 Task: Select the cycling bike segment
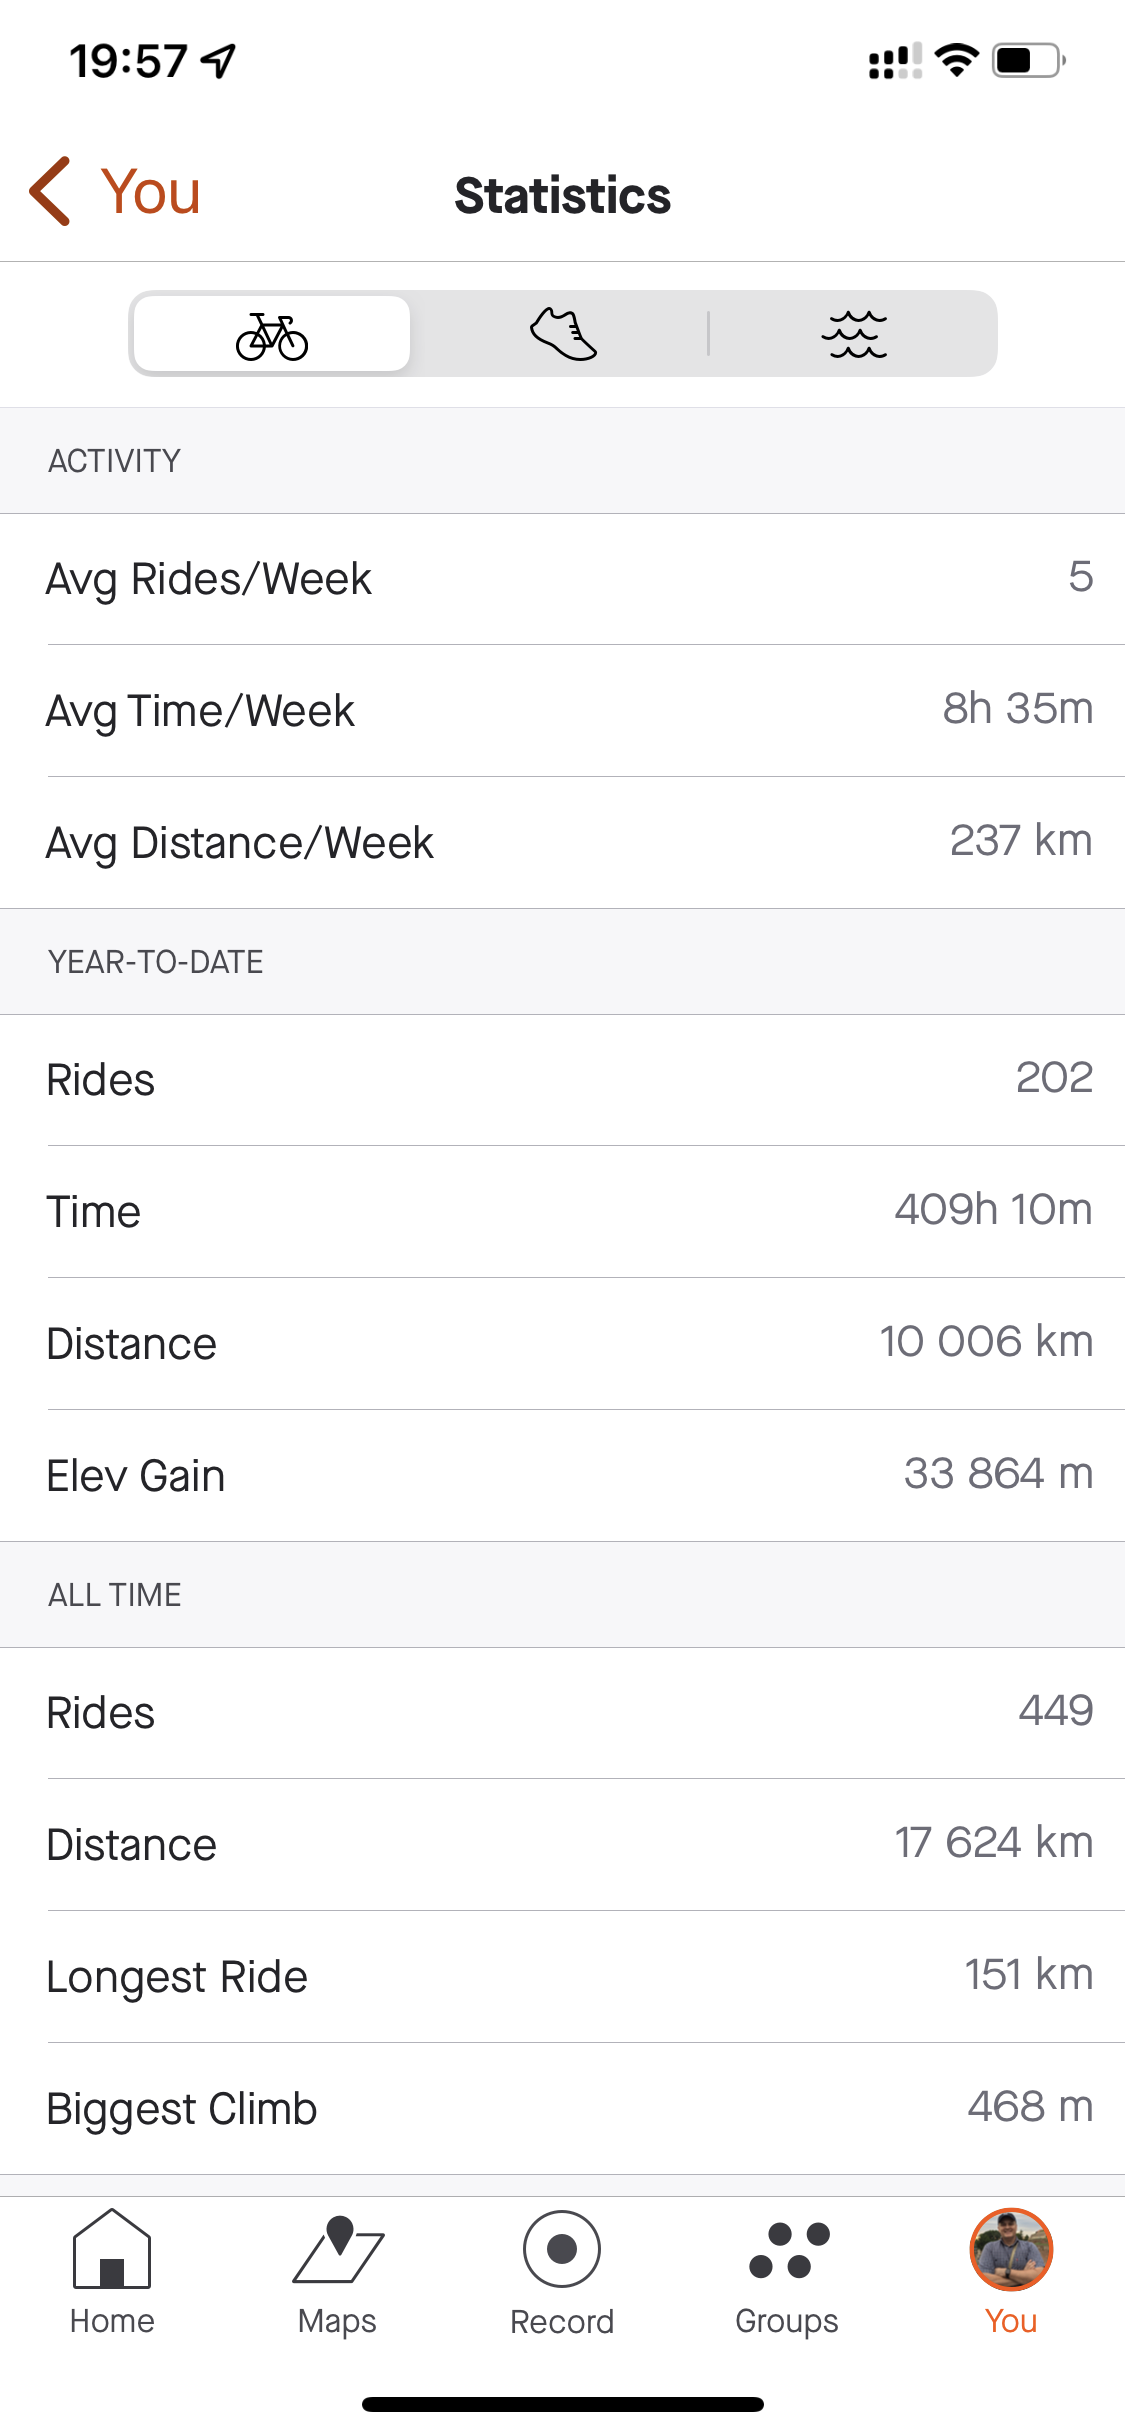pyautogui.click(x=271, y=334)
